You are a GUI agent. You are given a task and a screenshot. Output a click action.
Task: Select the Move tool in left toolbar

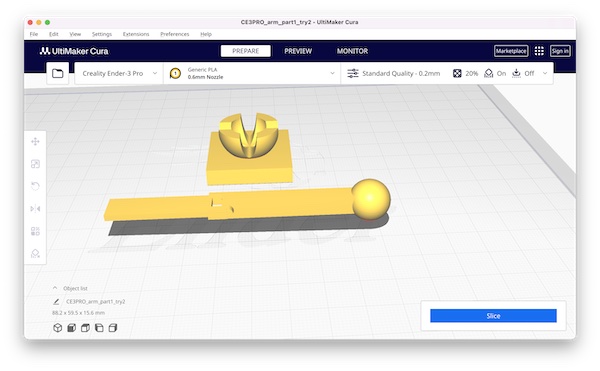point(35,142)
